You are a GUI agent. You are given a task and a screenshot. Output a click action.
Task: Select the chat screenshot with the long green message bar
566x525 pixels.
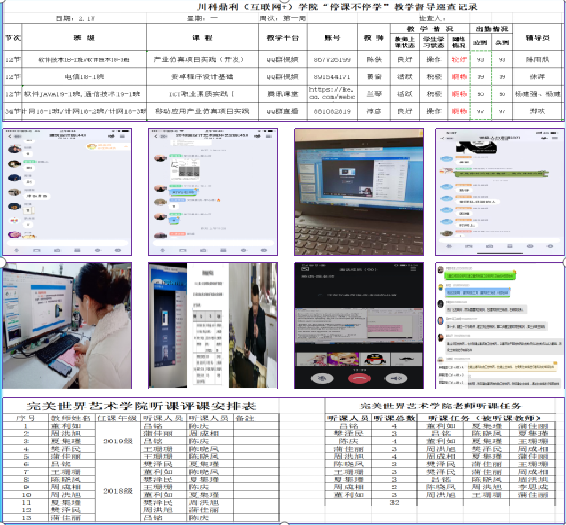point(500,192)
